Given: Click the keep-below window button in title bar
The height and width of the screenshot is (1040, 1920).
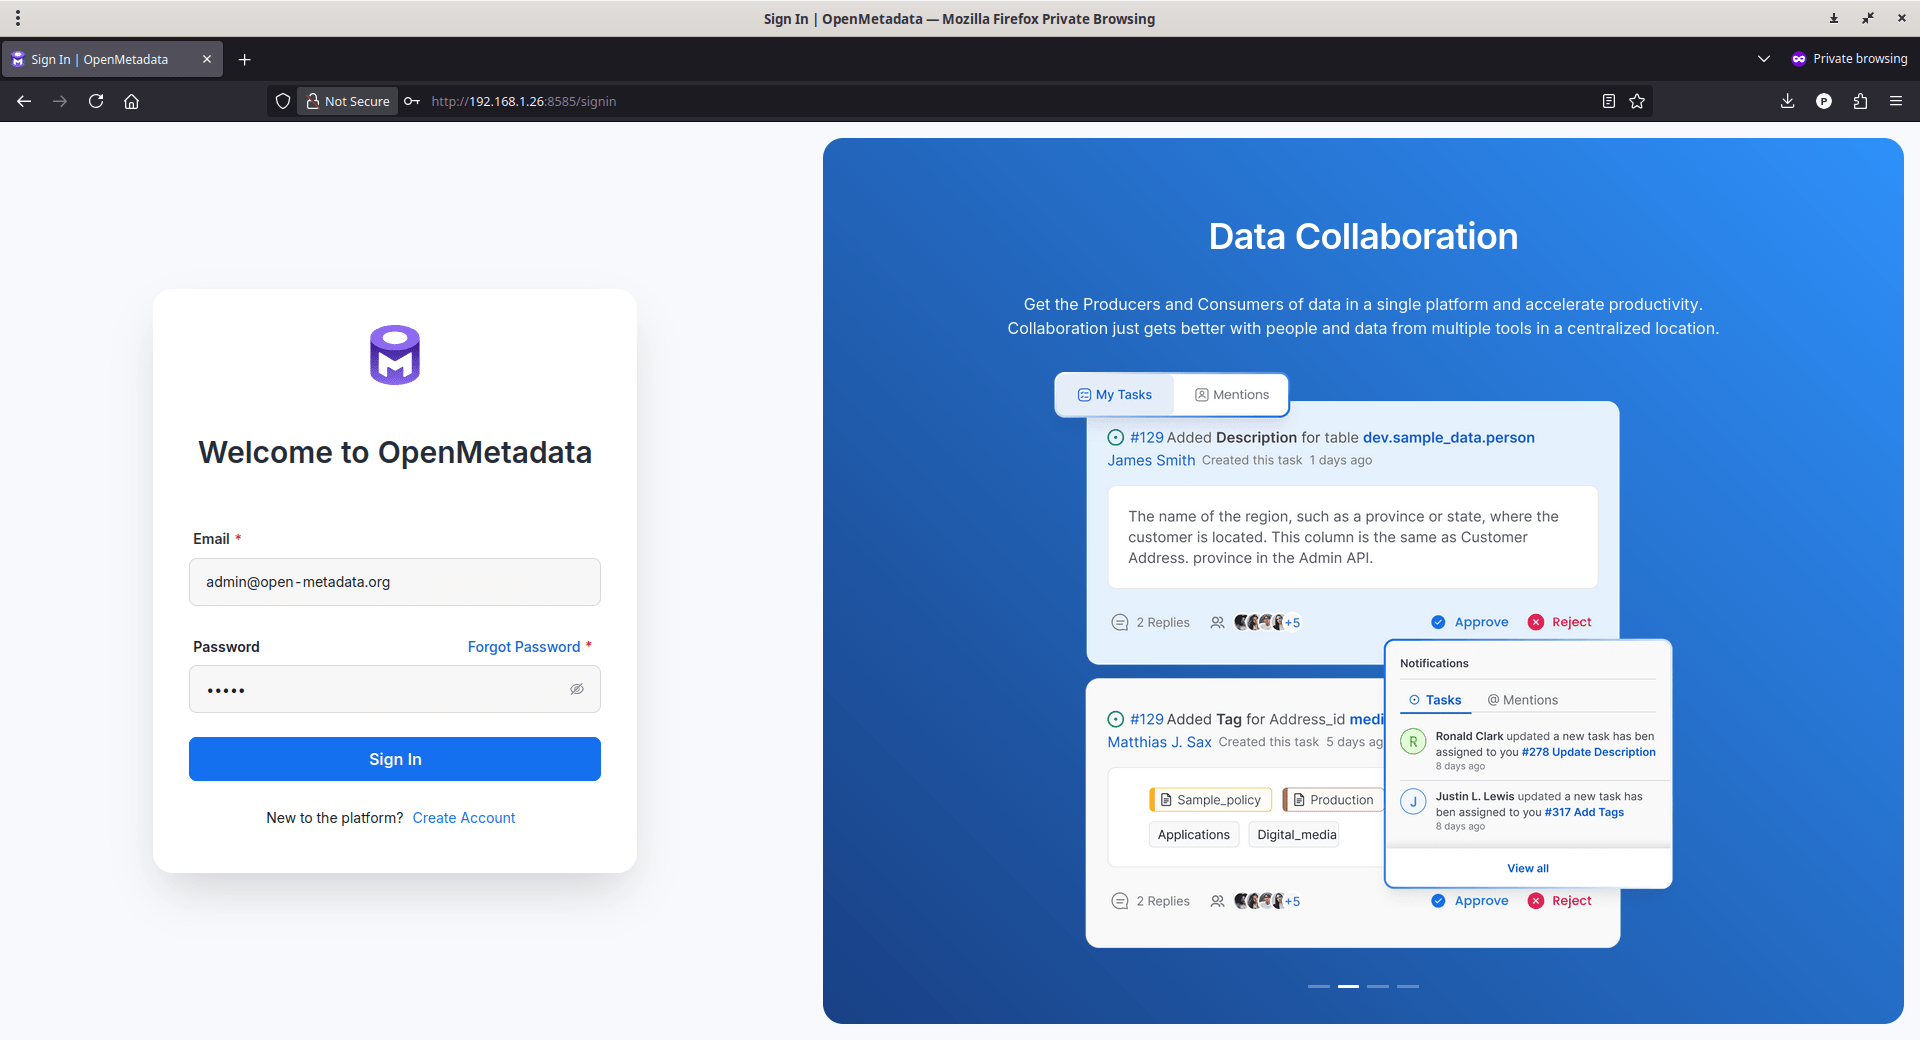Looking at the screenshot, I should pos(1834,18).
